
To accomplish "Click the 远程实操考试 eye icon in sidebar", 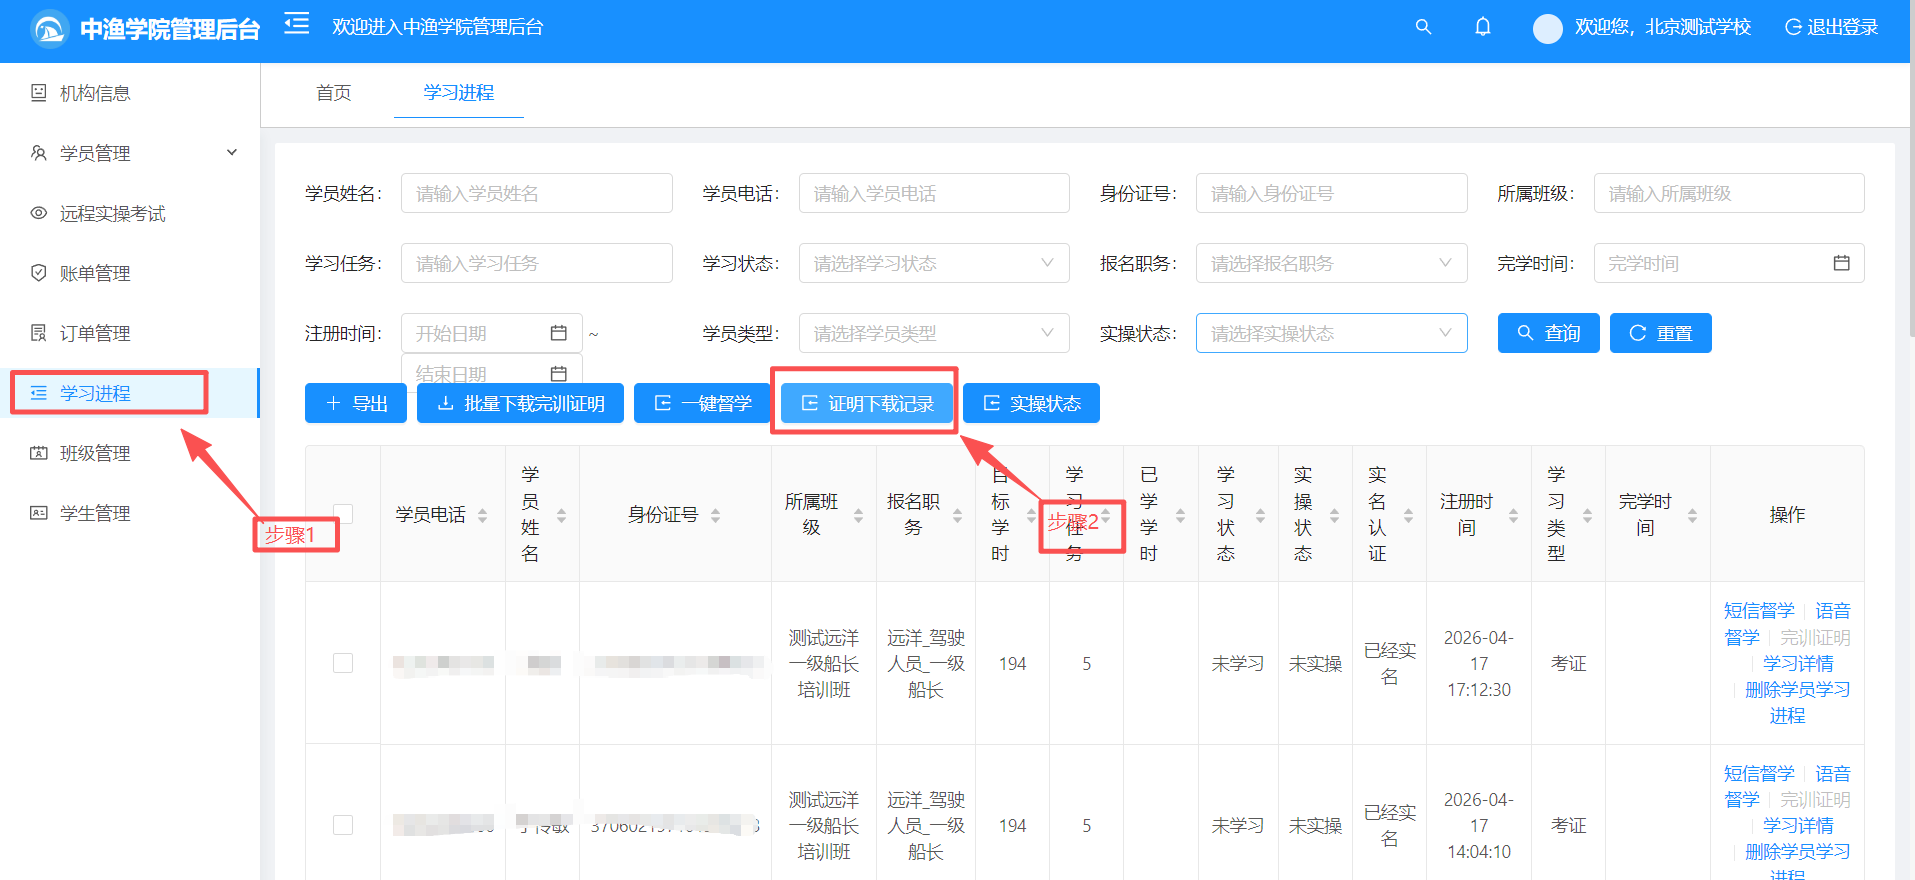I will point(39,213).
